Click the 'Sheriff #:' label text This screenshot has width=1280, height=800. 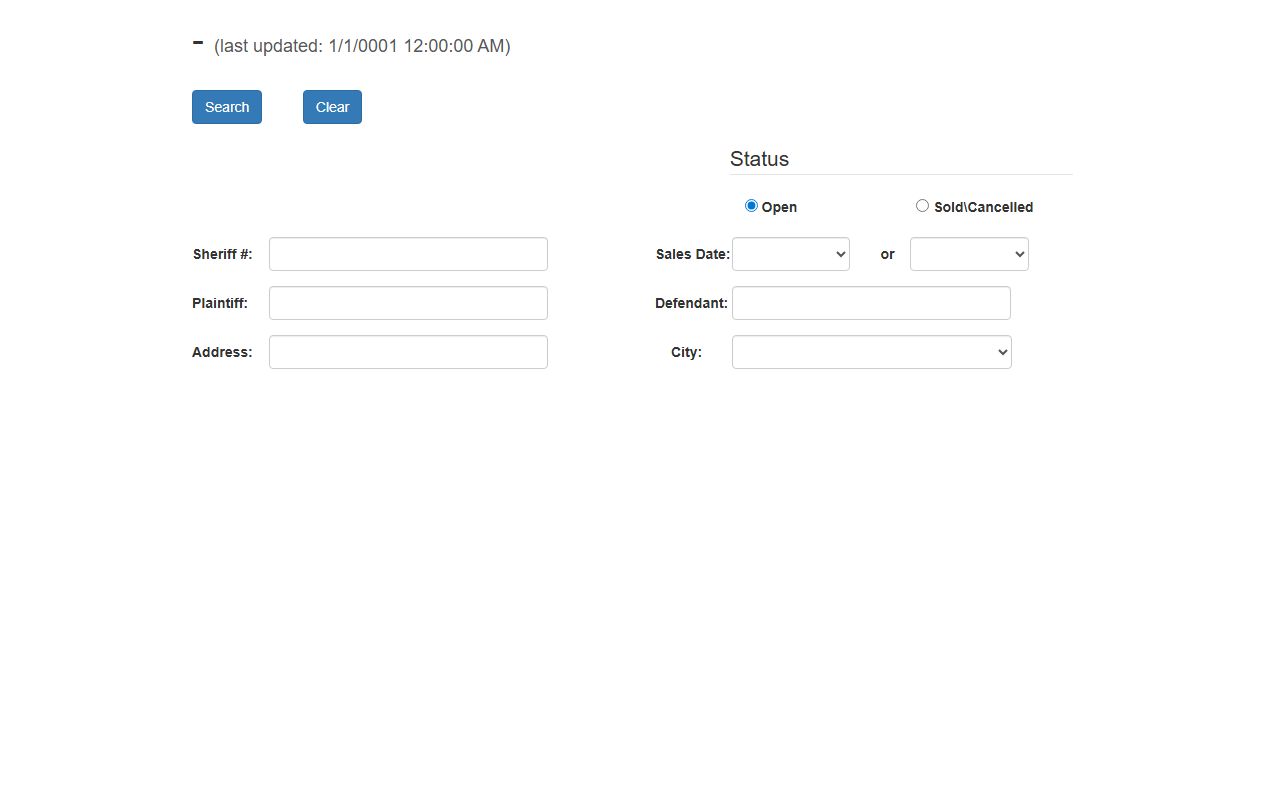coord(222,254)
